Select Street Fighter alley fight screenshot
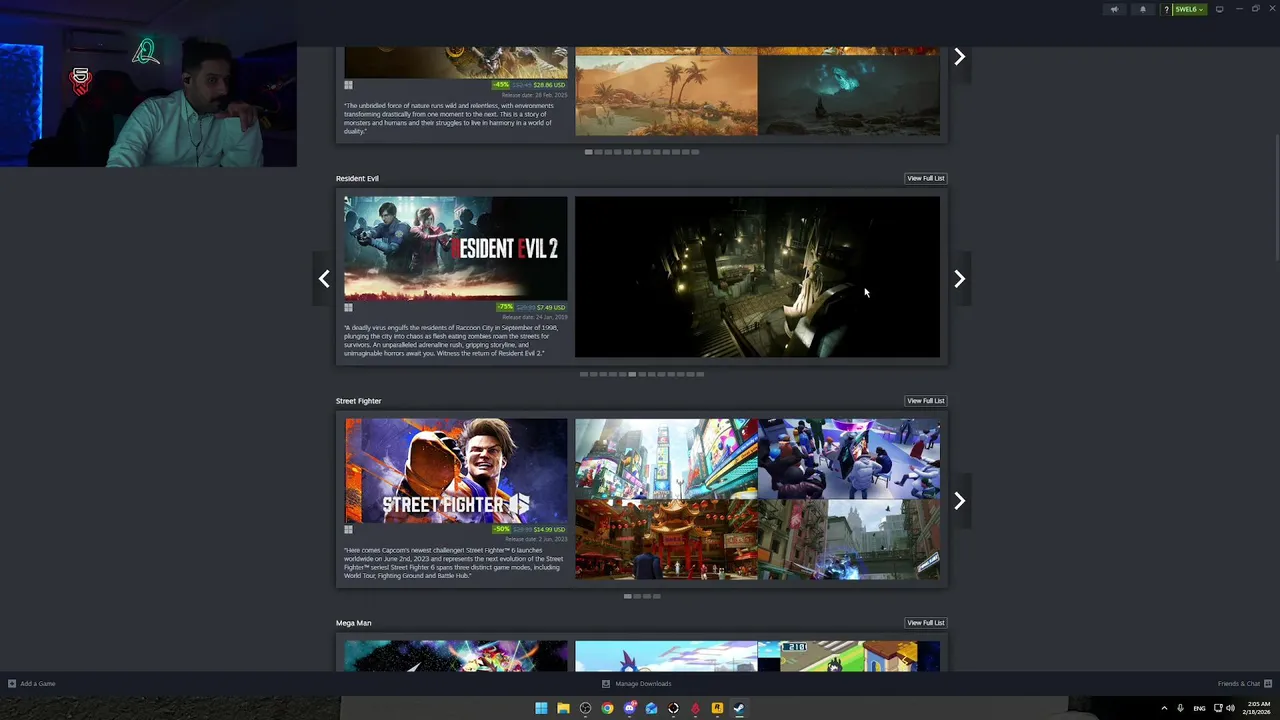Image resolution: width=1280 pixels, height=720 pixels. coord(849,540)
